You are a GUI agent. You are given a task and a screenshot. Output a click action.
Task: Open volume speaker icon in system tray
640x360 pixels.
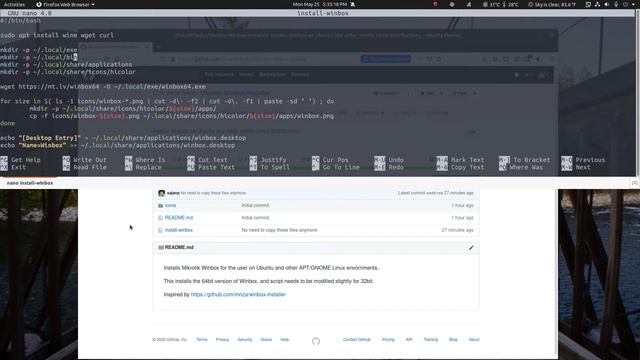tap(607, 4)
